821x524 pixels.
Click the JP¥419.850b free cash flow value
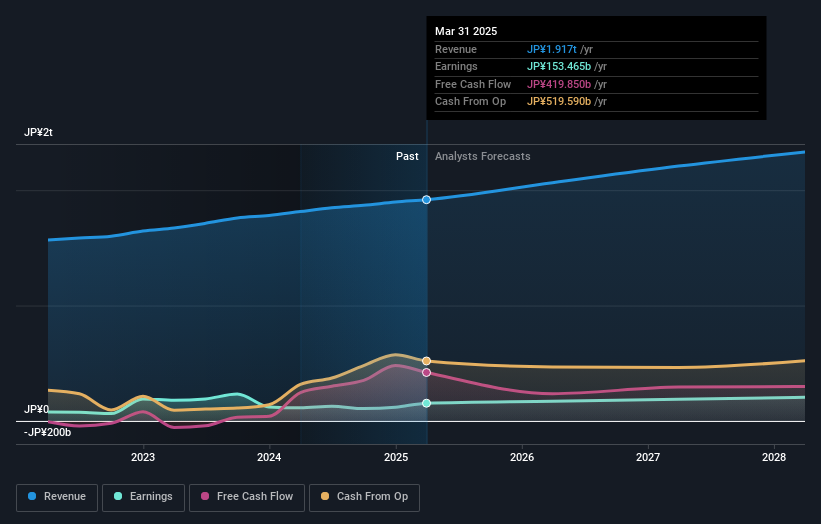tap(559, 84)
